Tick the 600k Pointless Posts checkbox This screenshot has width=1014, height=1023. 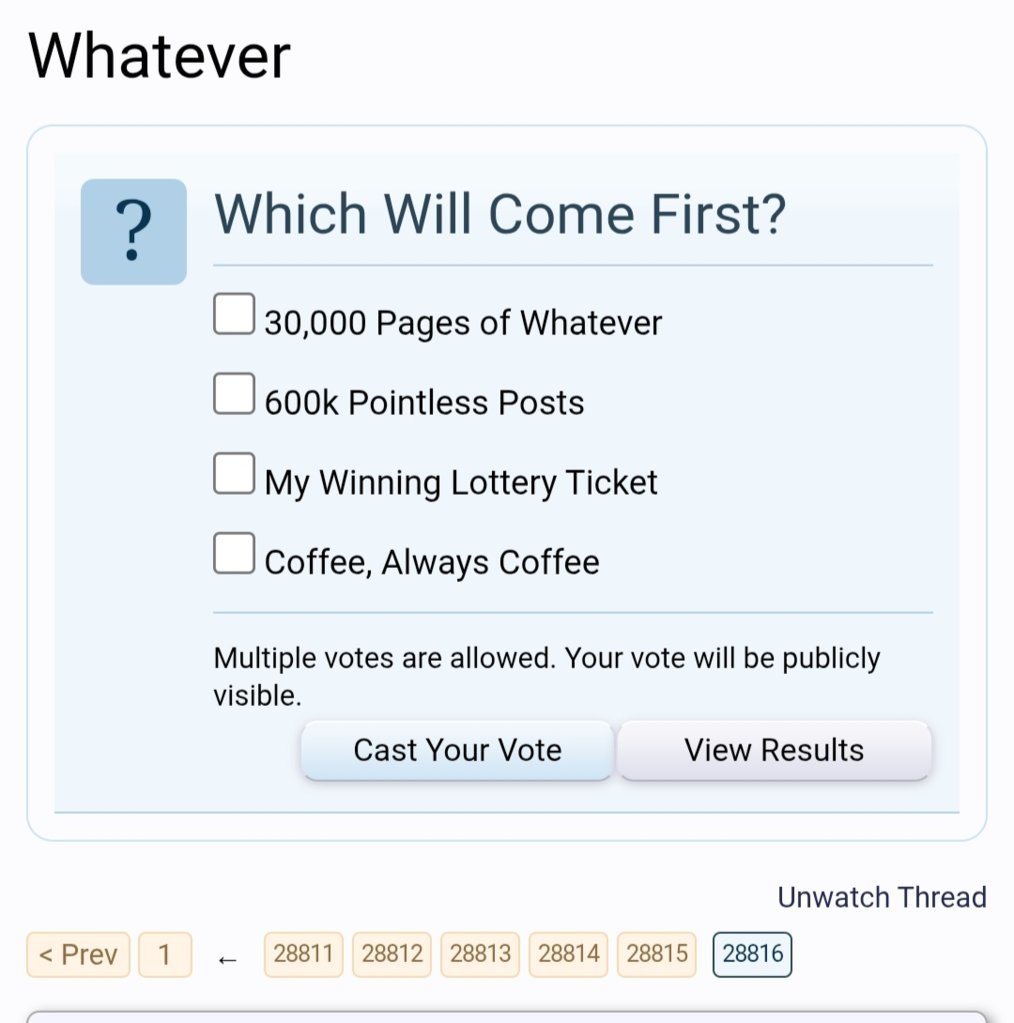[234, 393]
